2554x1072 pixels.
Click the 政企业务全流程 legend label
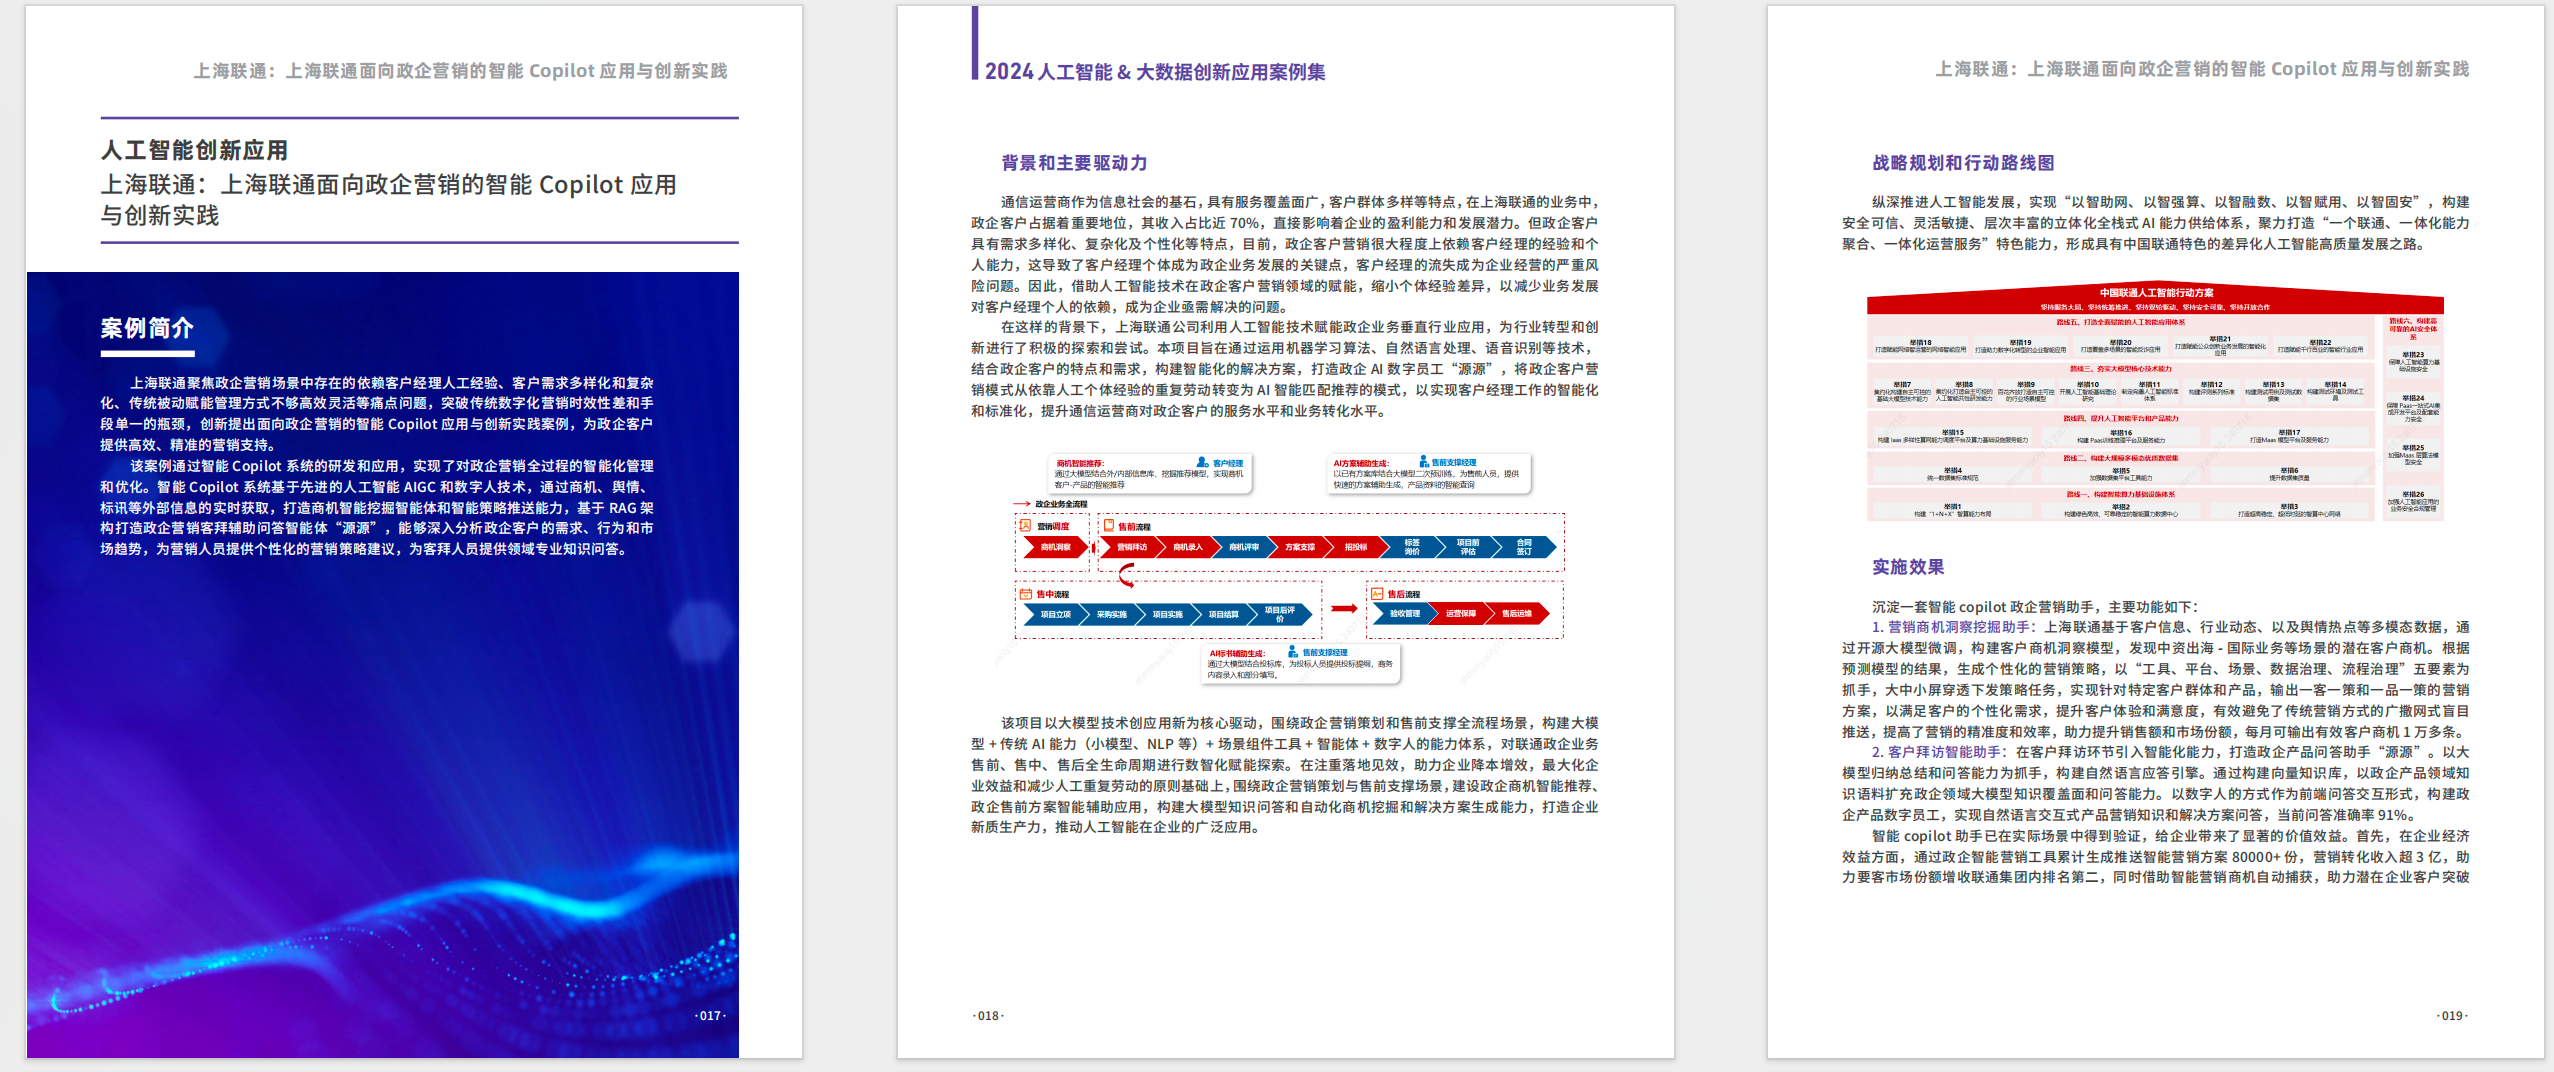[x=1061, y=504]
